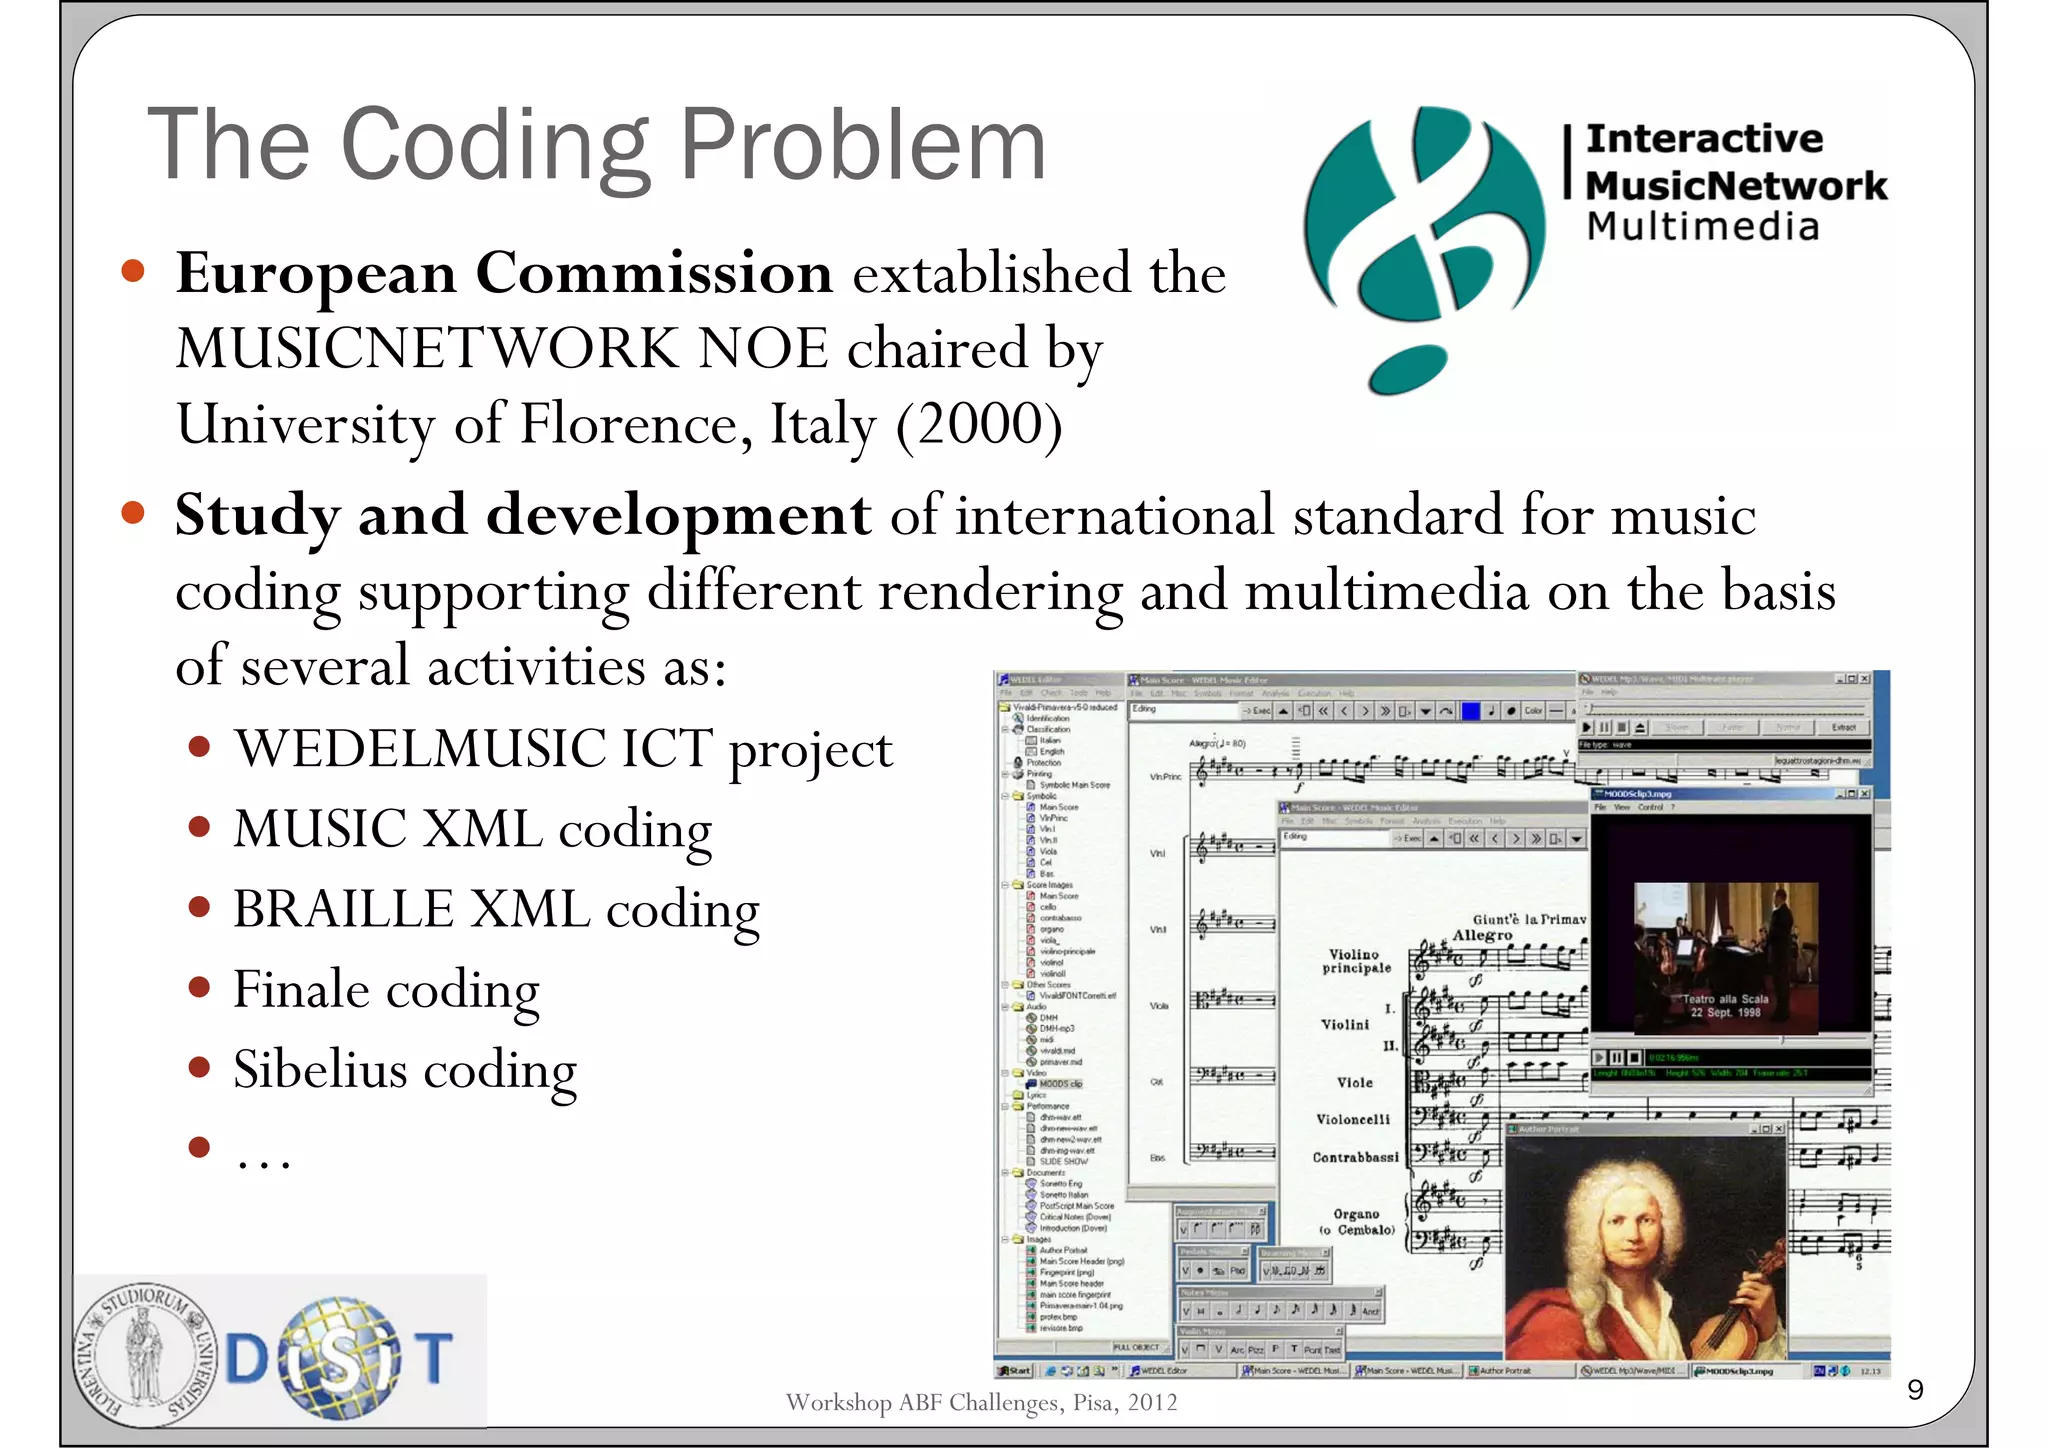Pause the WEDEL Mp3/Wave/MIDI player
Image resolution: width=2048 pixels, height=1448 pixels.
1604,727
